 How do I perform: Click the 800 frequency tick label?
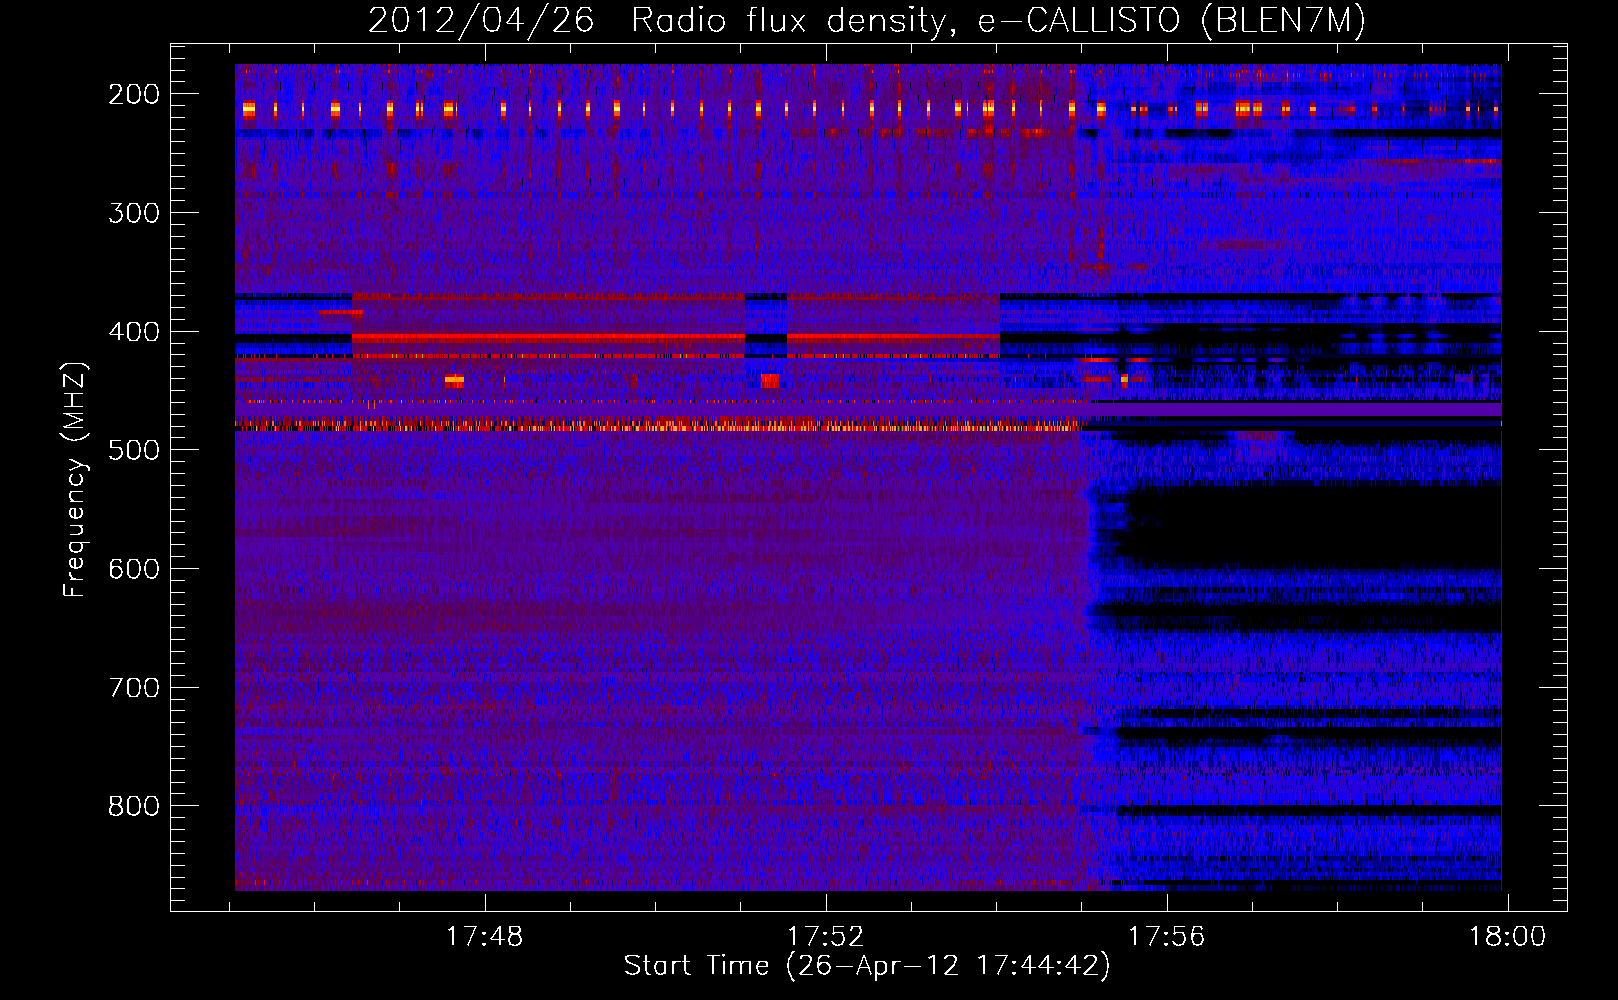pos(134,806)
